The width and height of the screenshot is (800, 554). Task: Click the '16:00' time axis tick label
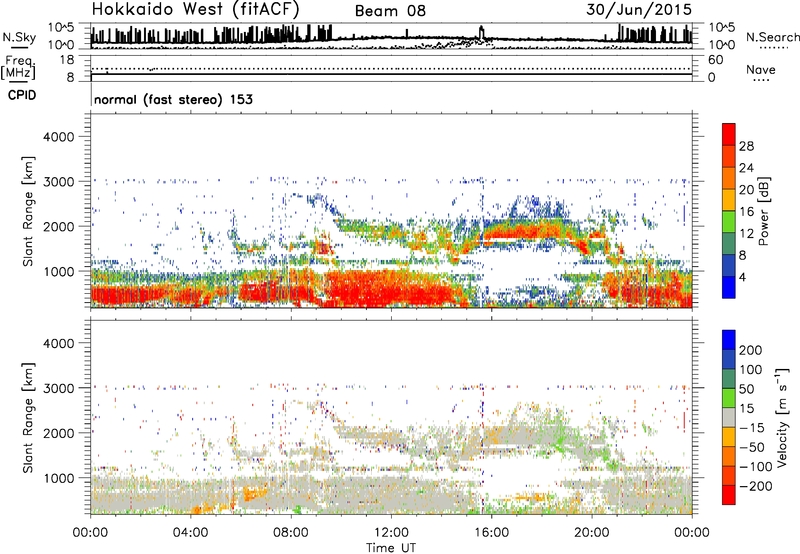coord(491,533)
